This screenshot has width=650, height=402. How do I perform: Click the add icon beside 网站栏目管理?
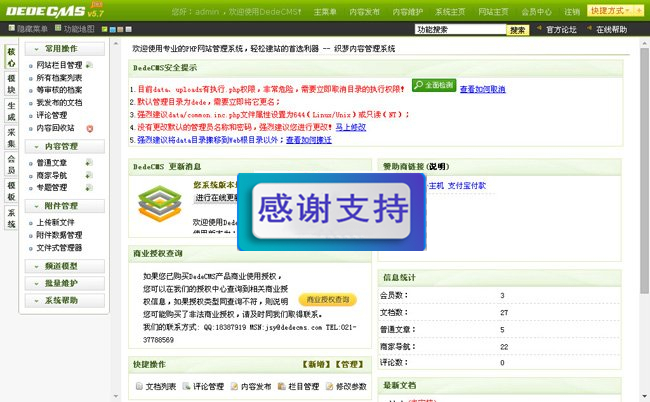[x=89, y=65]
